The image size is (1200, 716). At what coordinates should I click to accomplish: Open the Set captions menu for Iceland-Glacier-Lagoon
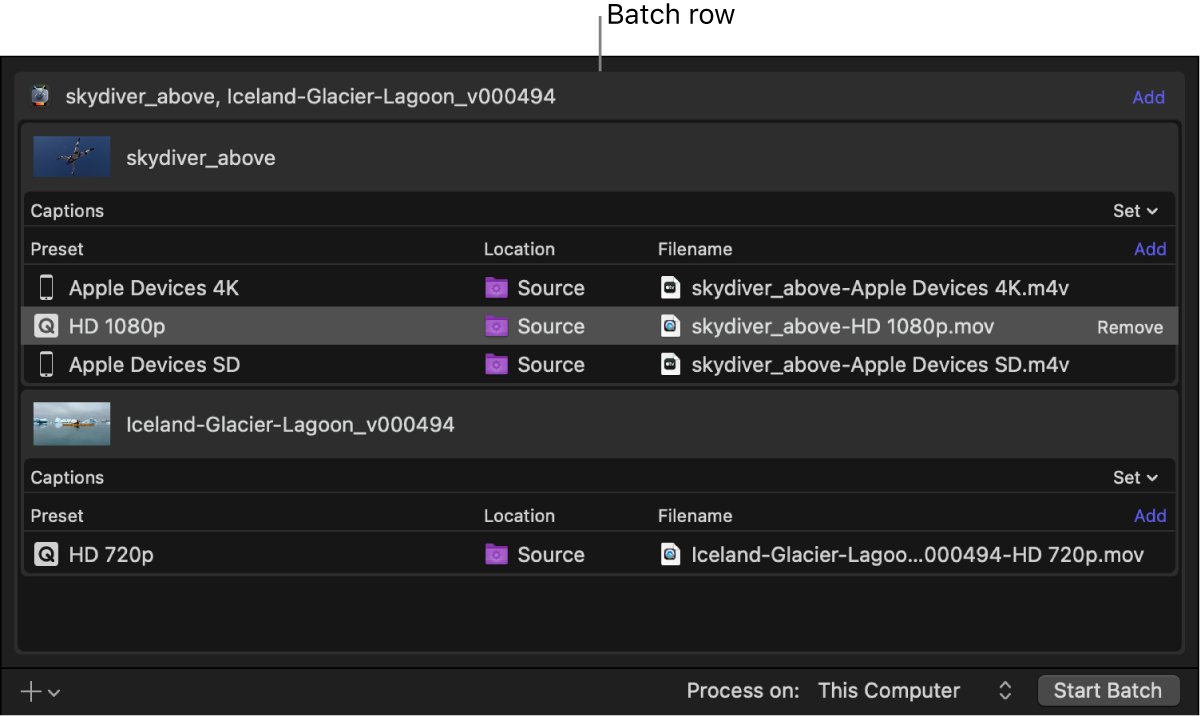coord(1135,478)
